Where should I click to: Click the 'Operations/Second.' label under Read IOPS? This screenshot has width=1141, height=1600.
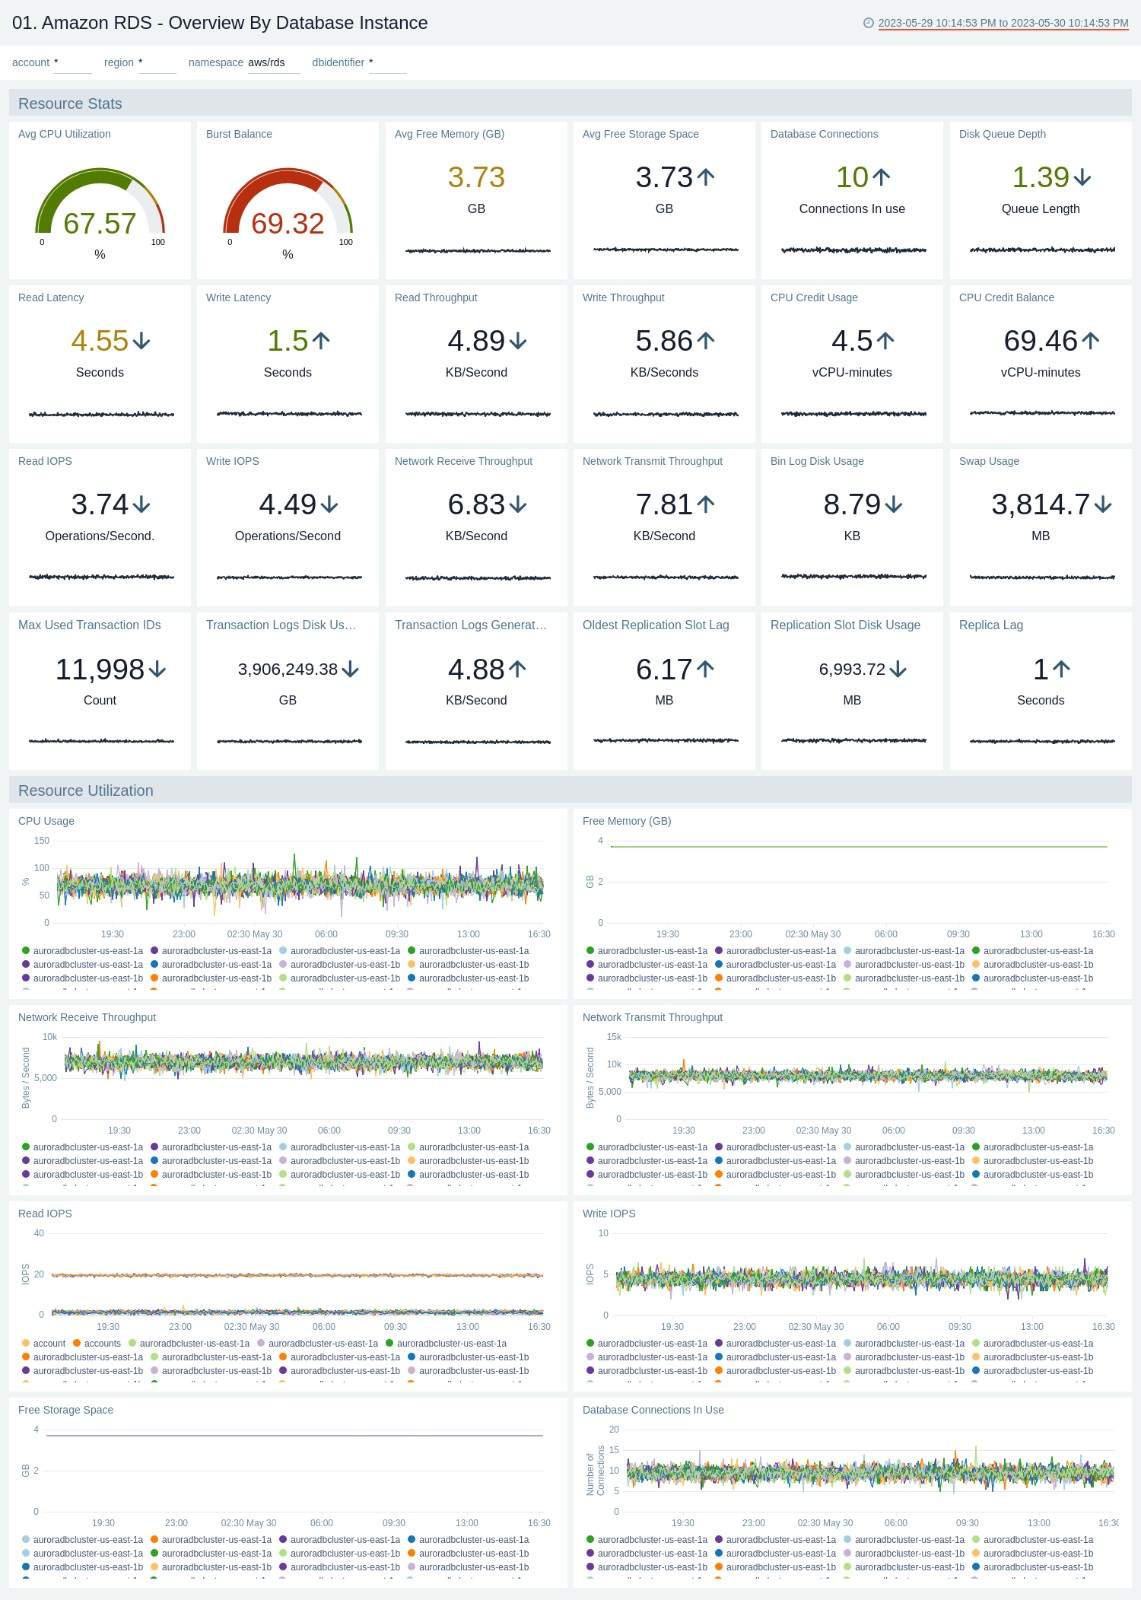(x=100, y=536)
